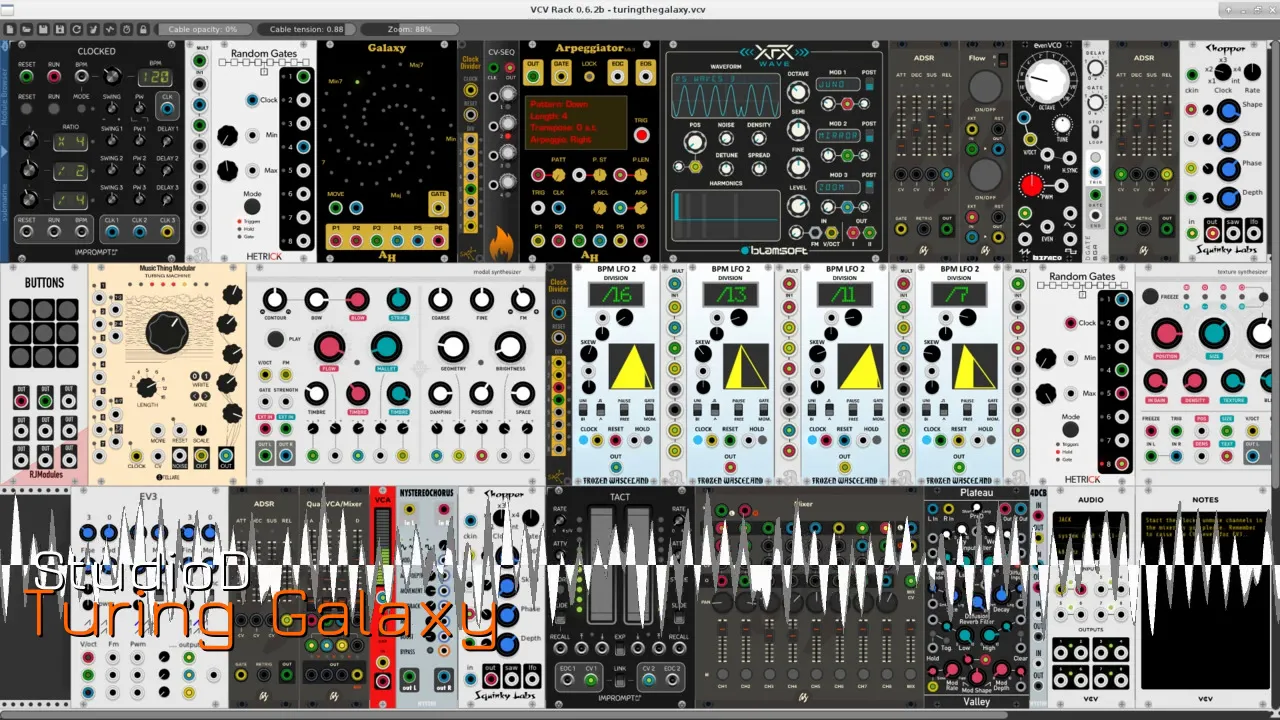Screen dimensions: 1280x720
Task: Open the sample rate waveform icon
Action: click(111, 29)
